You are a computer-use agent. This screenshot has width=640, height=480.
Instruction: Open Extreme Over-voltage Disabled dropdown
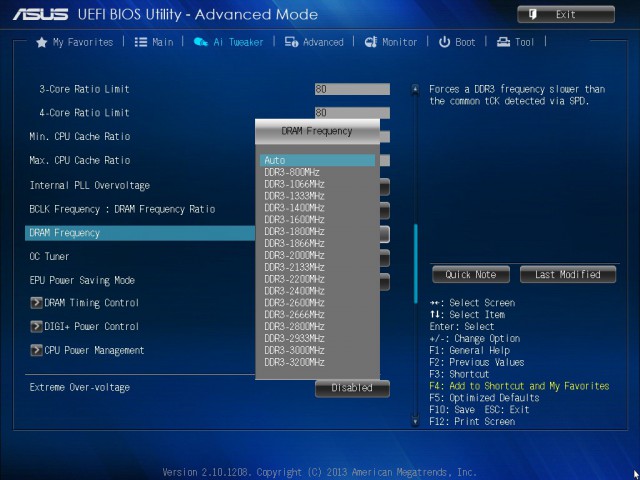click(352, 388)
